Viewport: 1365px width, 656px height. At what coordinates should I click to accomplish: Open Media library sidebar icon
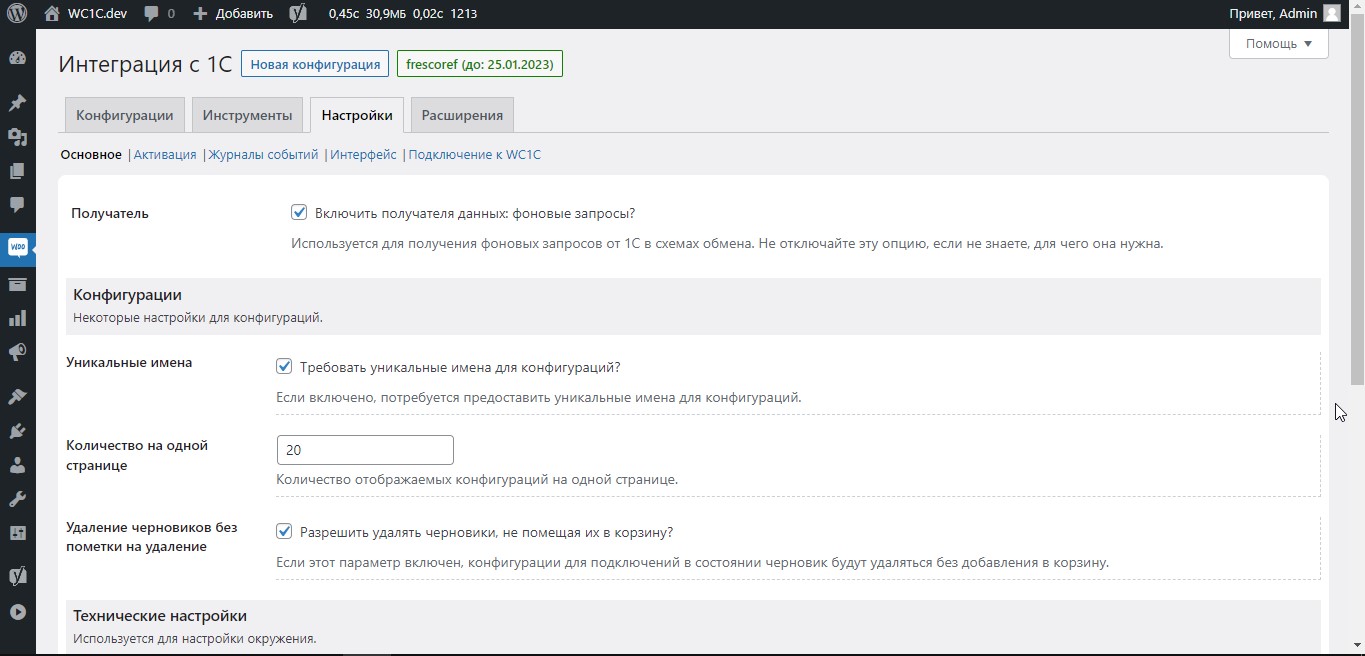[x=17, y=137]
